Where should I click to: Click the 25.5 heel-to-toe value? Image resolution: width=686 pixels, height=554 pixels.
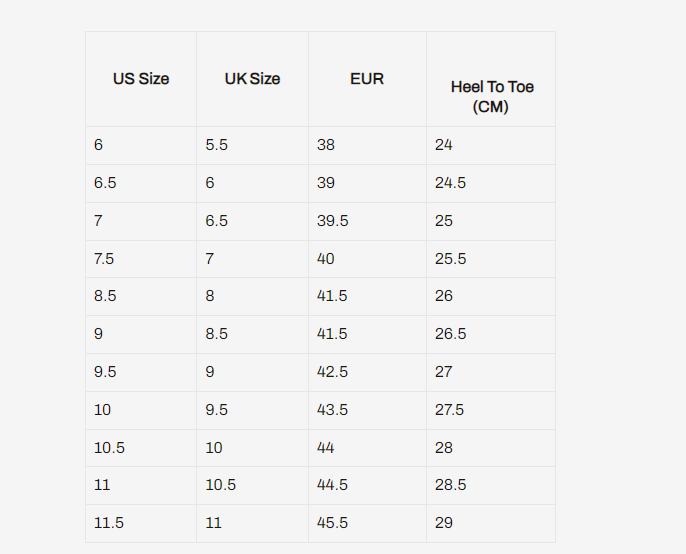pyautogui.click(x=450, y=259)
